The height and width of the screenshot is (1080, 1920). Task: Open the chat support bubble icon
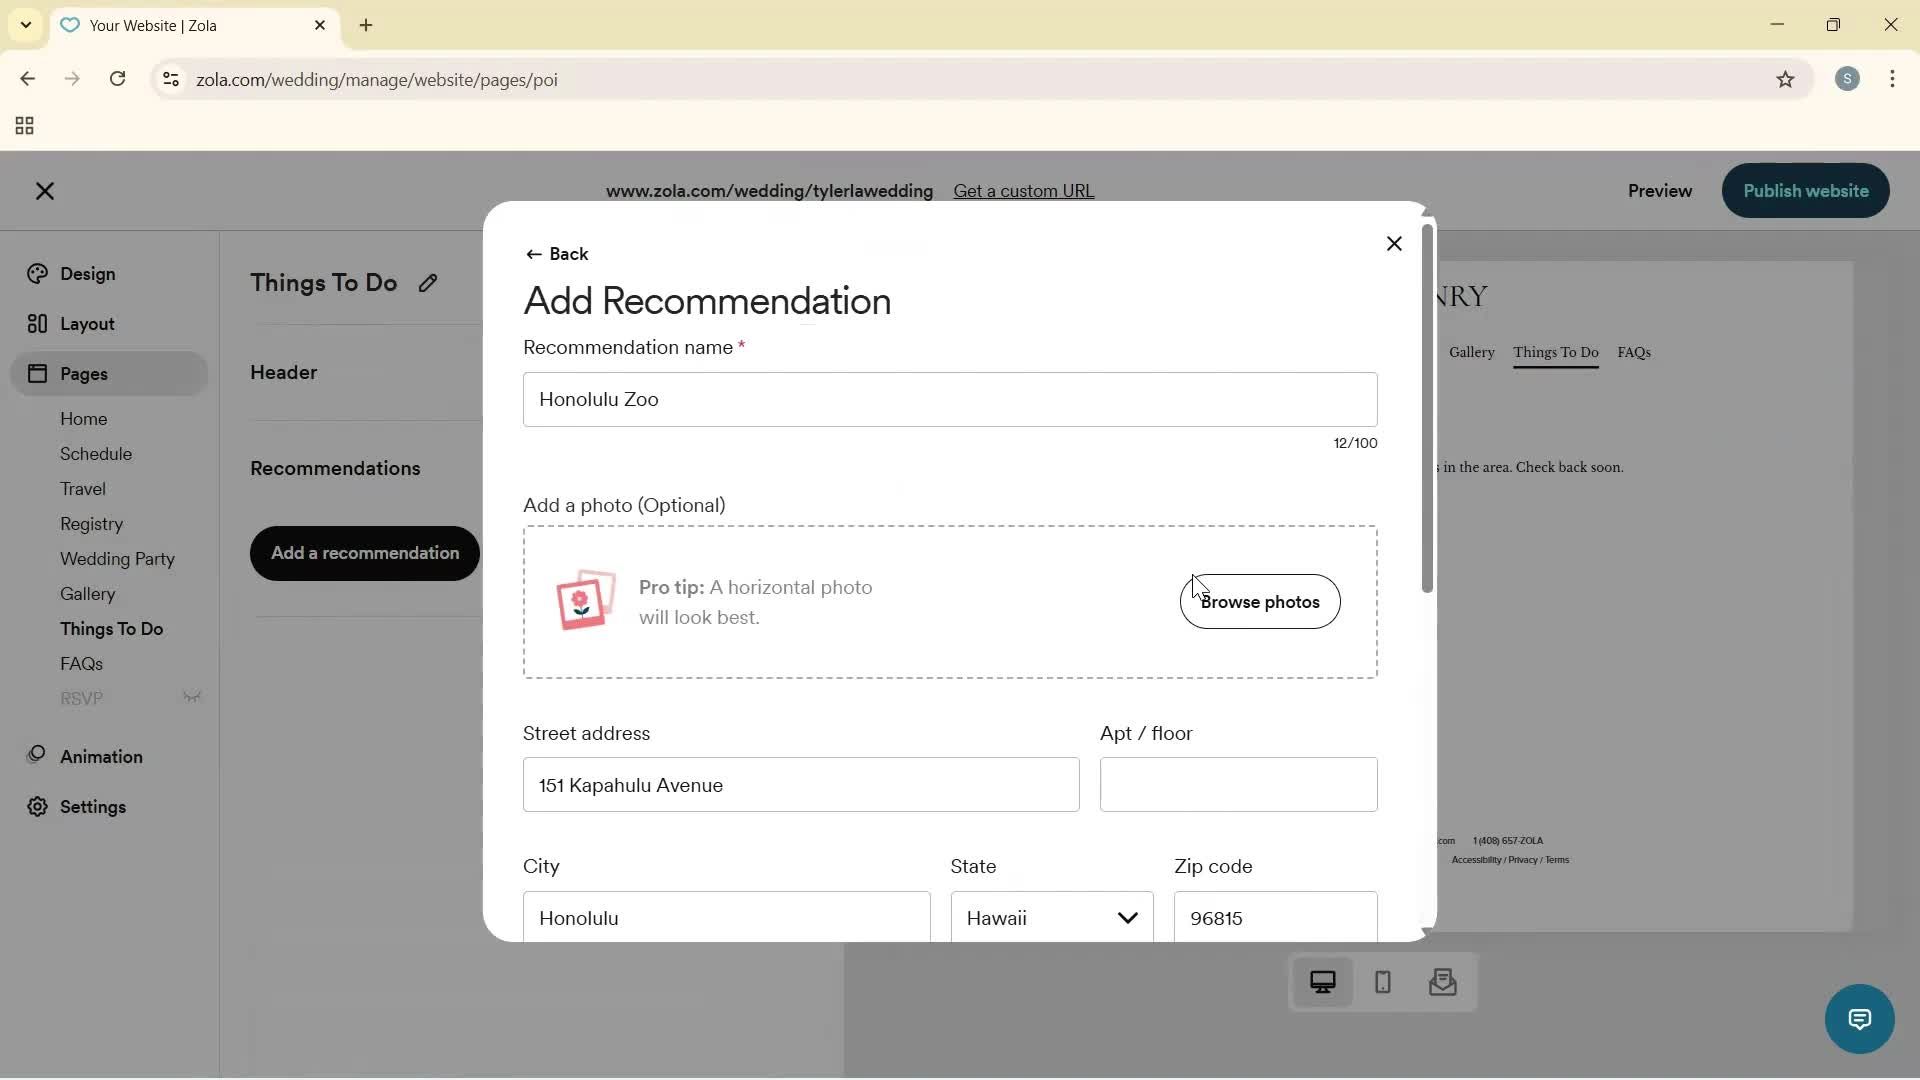tap(1858, 1018)
